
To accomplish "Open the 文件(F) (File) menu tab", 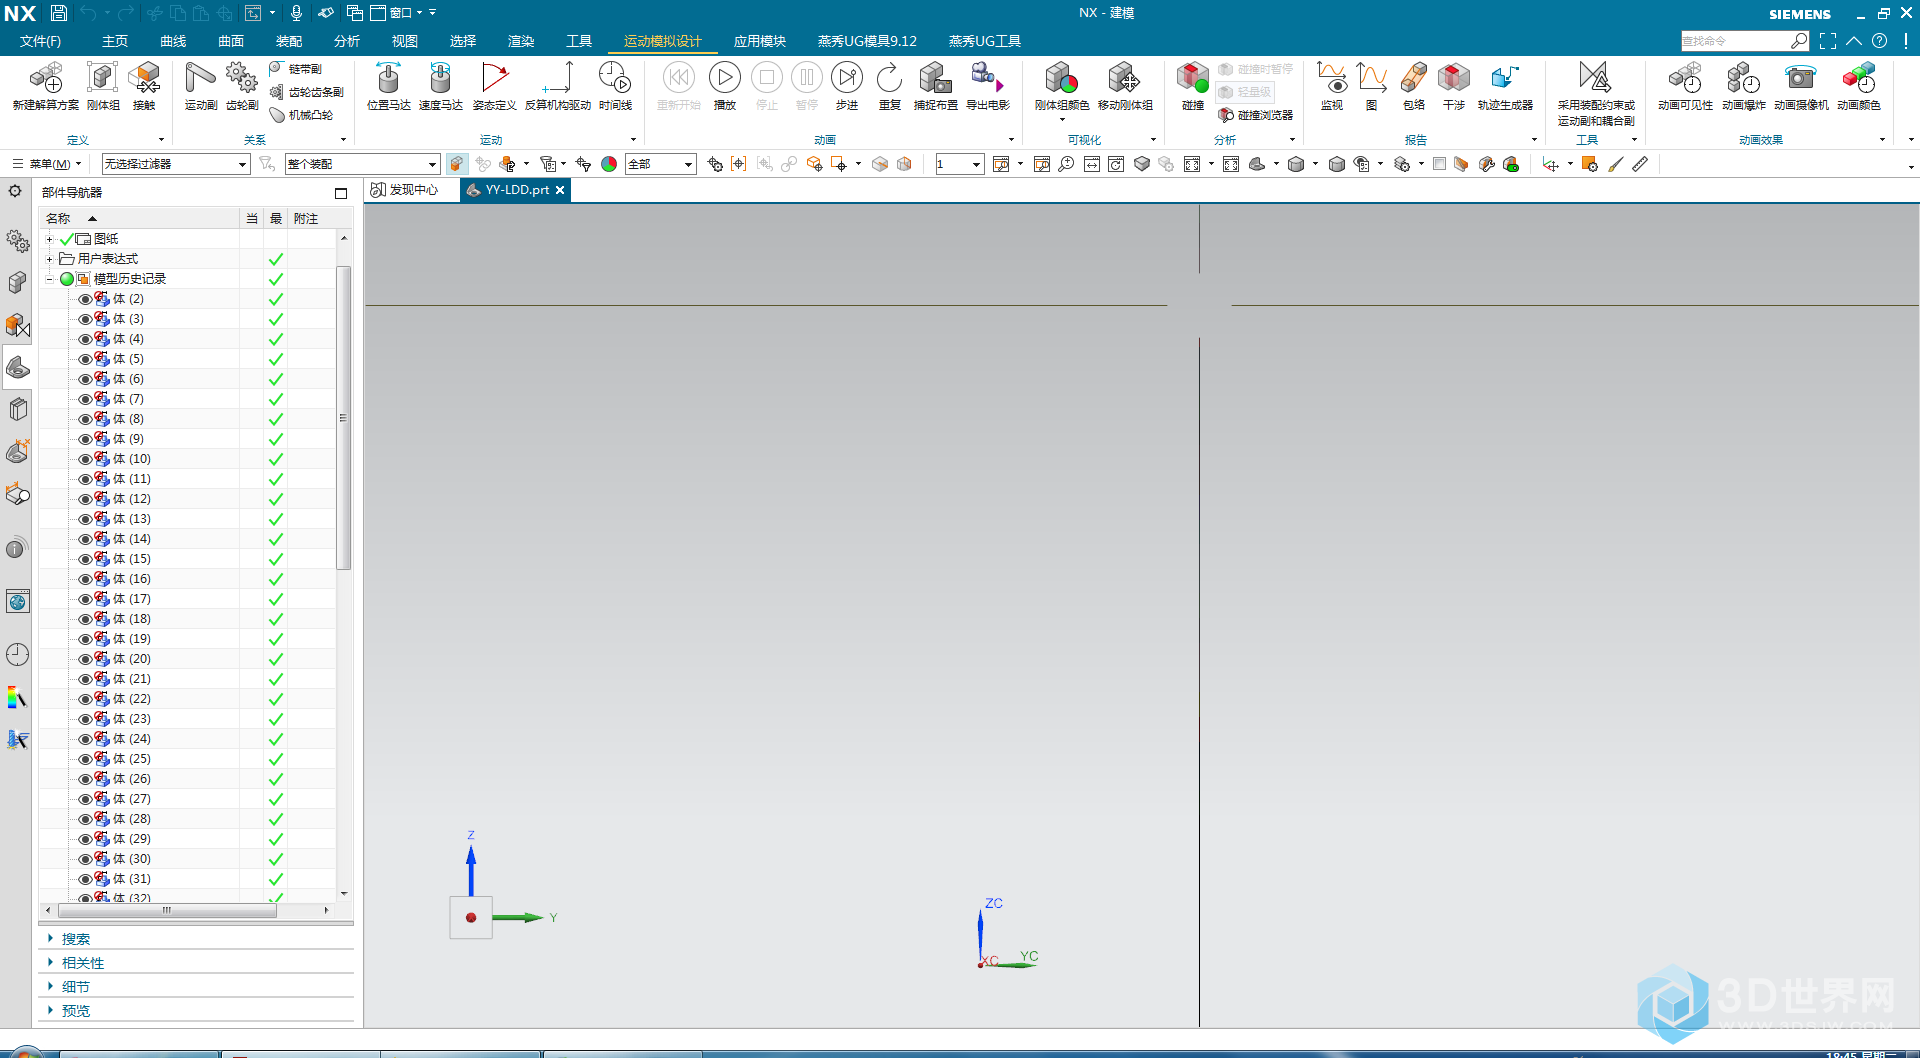I will [41, 41].
